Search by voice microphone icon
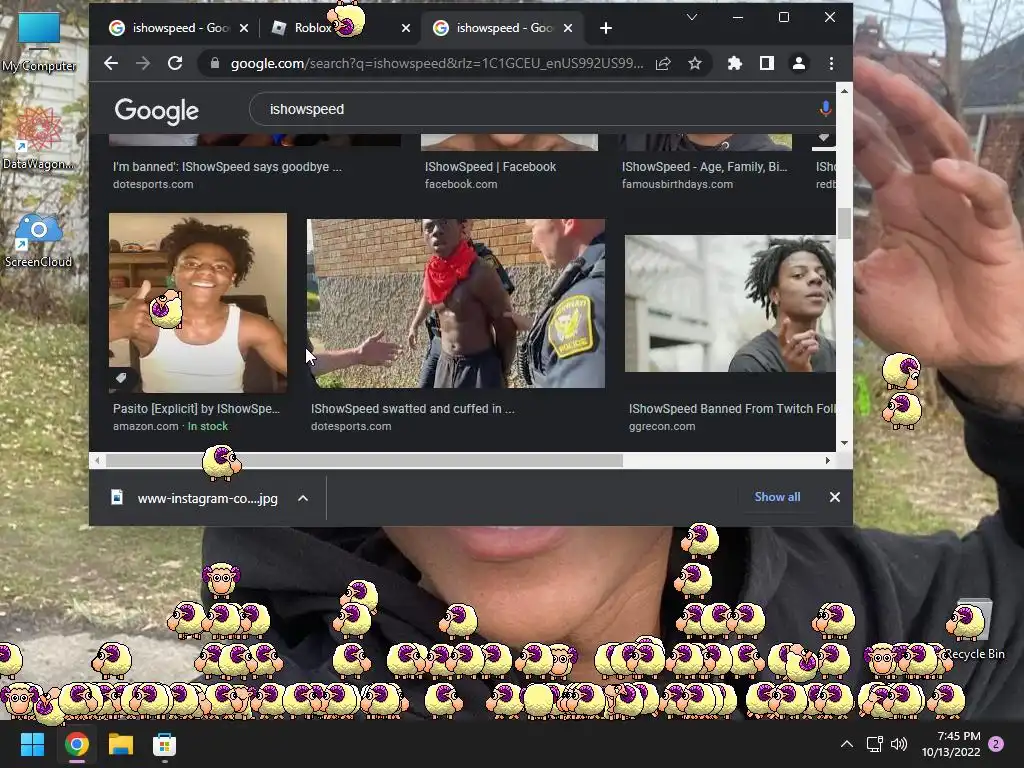Image resolution: width=1024 pixels, height=768 pixels. tap(825, 109)
